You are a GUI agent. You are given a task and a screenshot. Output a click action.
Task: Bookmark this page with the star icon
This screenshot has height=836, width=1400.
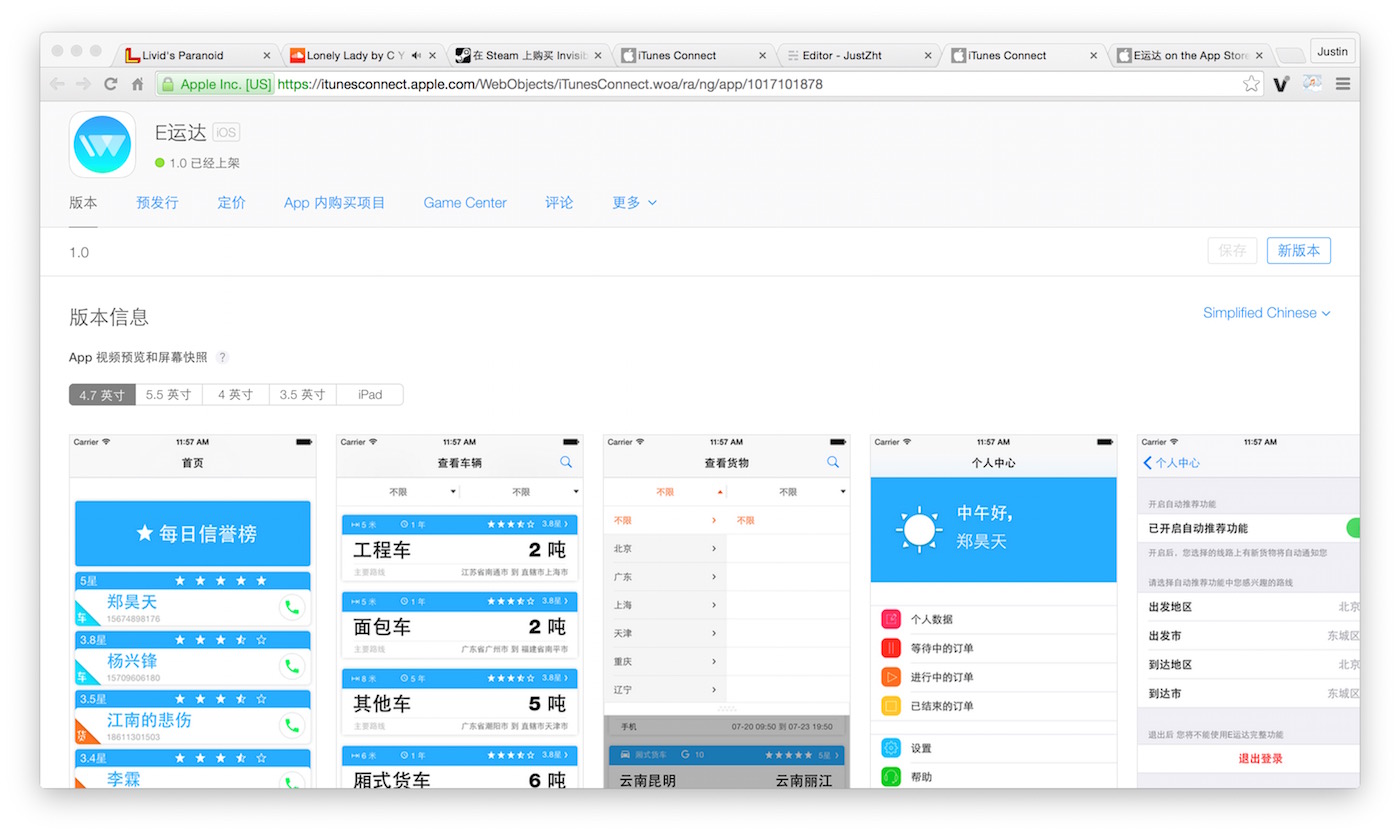coord(1251,84)
